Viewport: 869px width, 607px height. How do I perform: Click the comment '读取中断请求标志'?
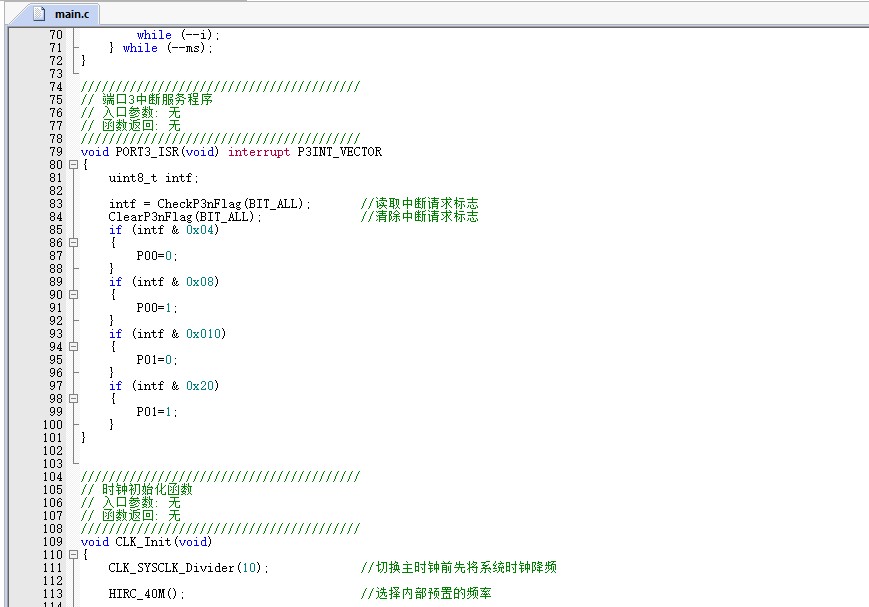click(427, 203)
